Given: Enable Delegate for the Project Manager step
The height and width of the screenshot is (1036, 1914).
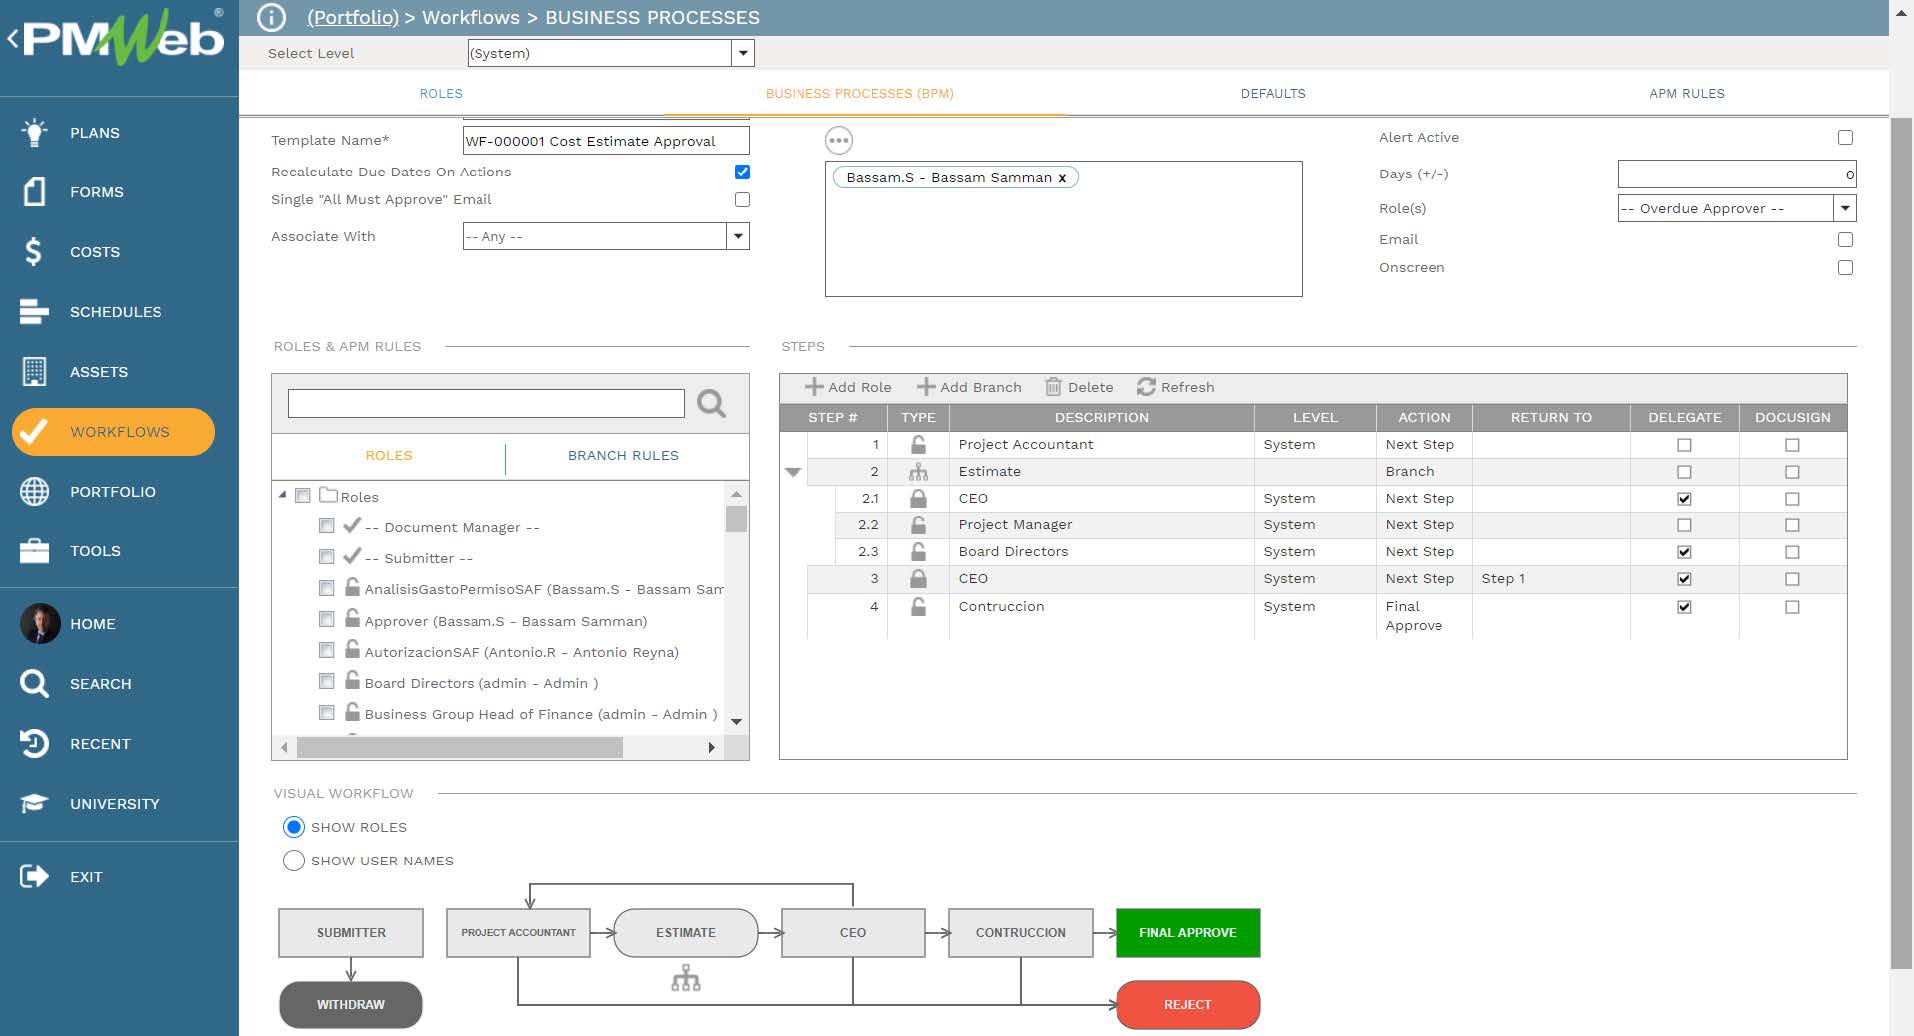Looking at the screenshot, I should coord(1684,524).
